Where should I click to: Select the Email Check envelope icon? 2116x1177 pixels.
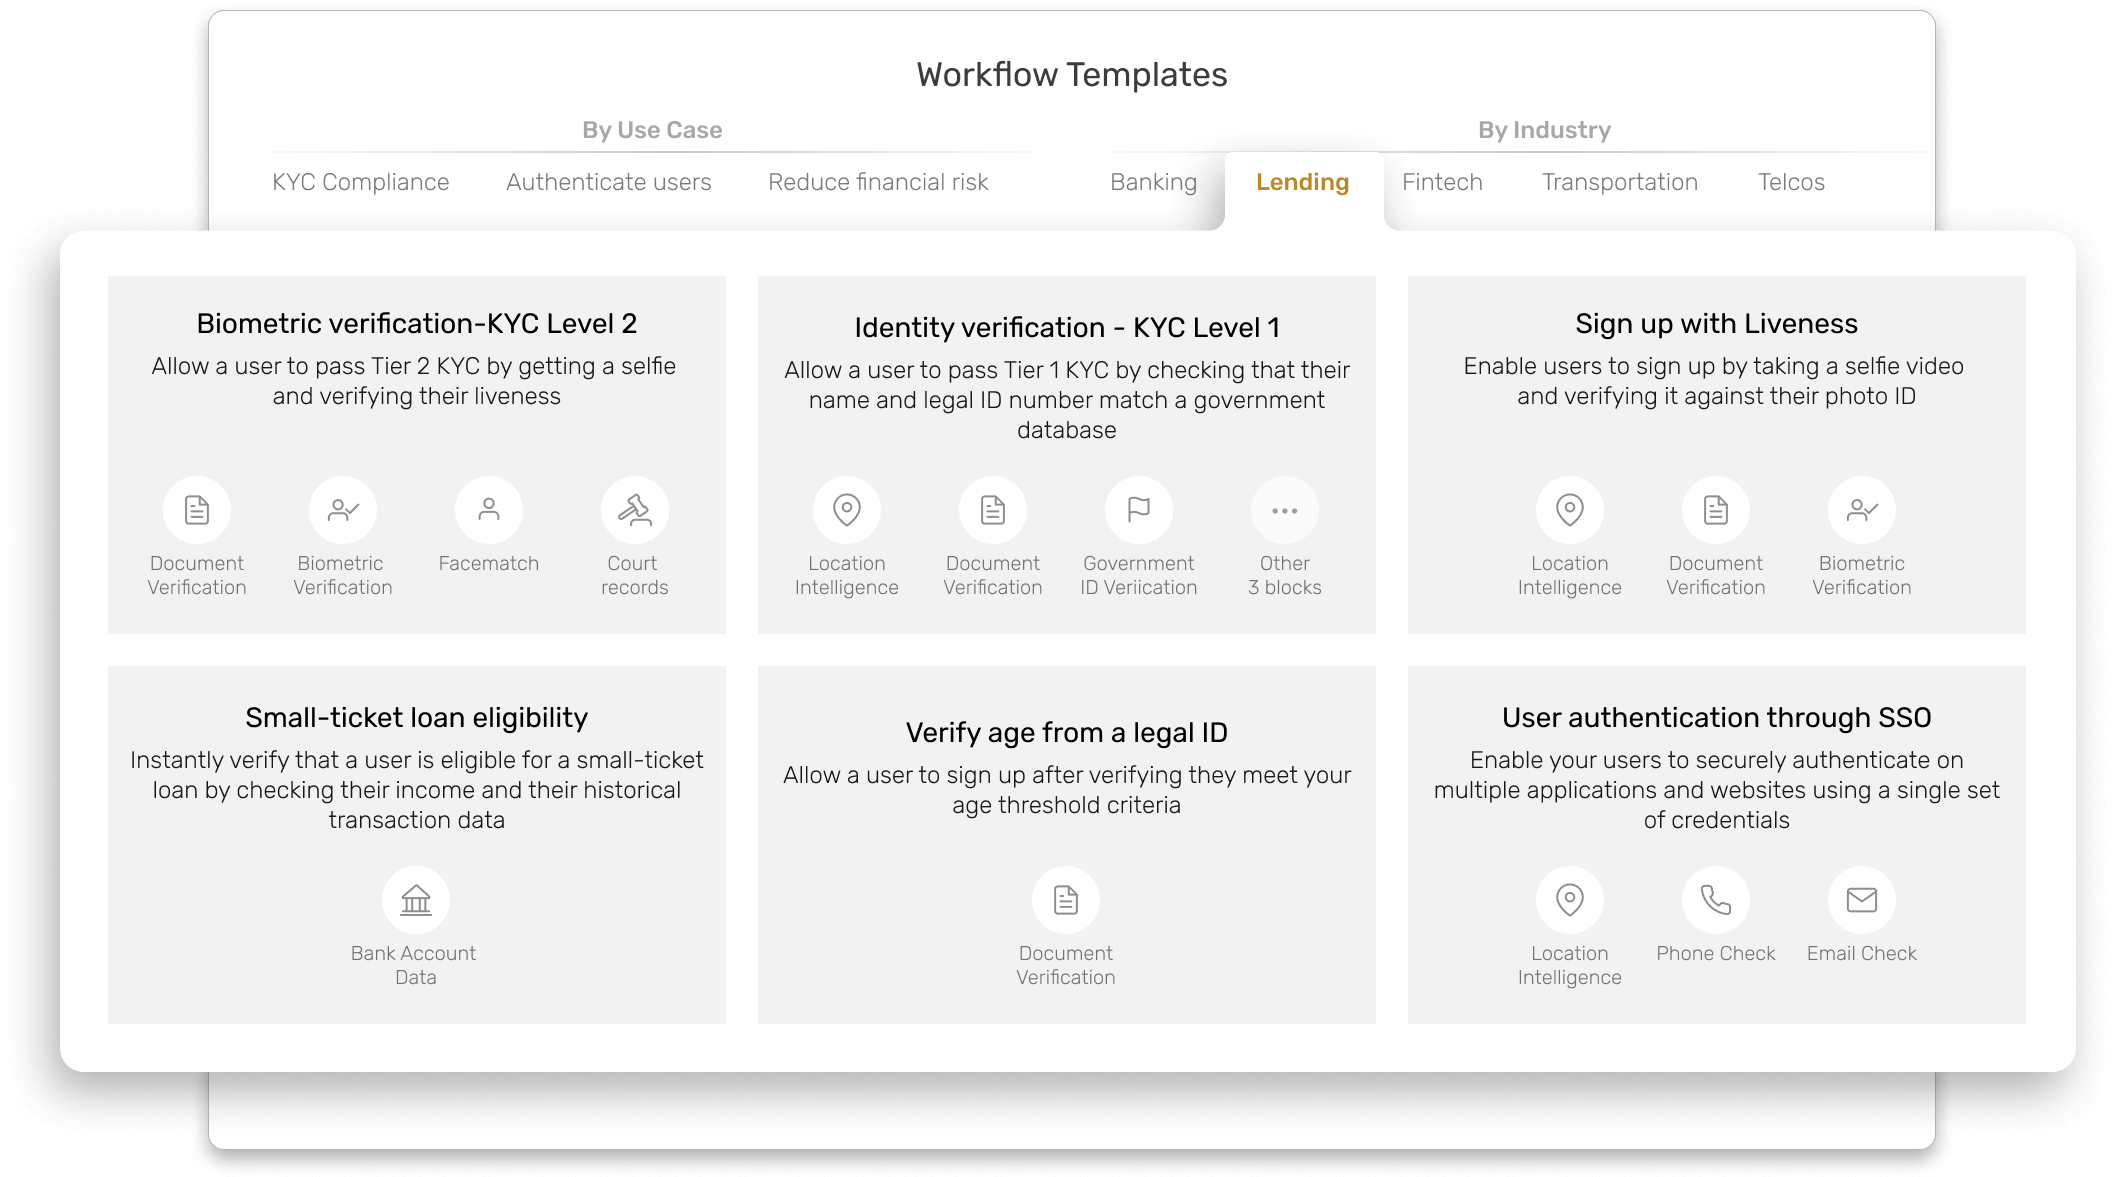1862,900
